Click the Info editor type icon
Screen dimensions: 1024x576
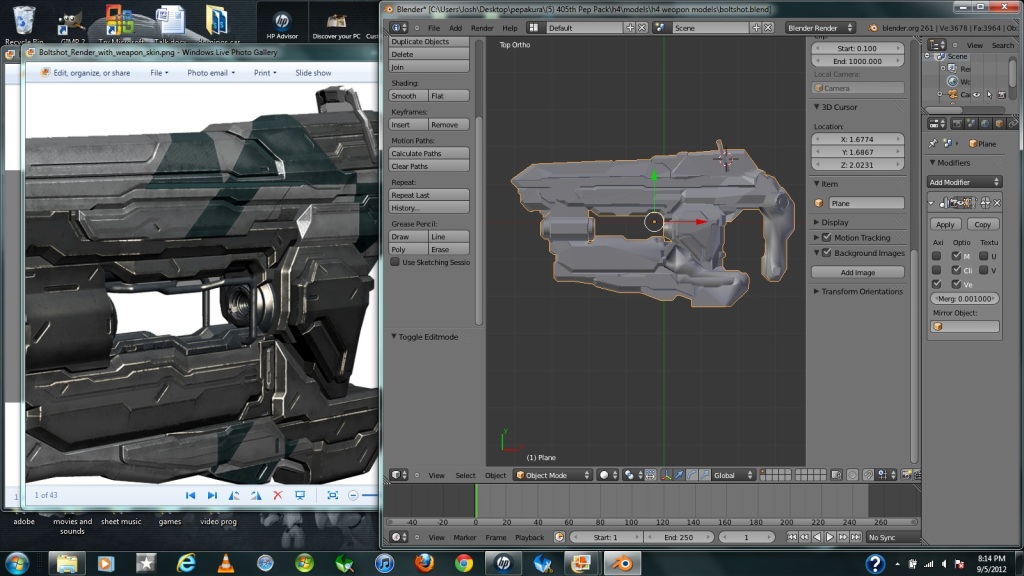point(398,27)
